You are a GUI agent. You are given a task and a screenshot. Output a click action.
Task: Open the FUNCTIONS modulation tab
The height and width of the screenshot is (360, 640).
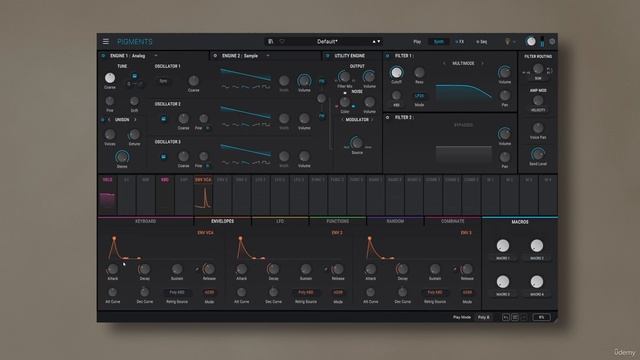(x=338, y=221)
